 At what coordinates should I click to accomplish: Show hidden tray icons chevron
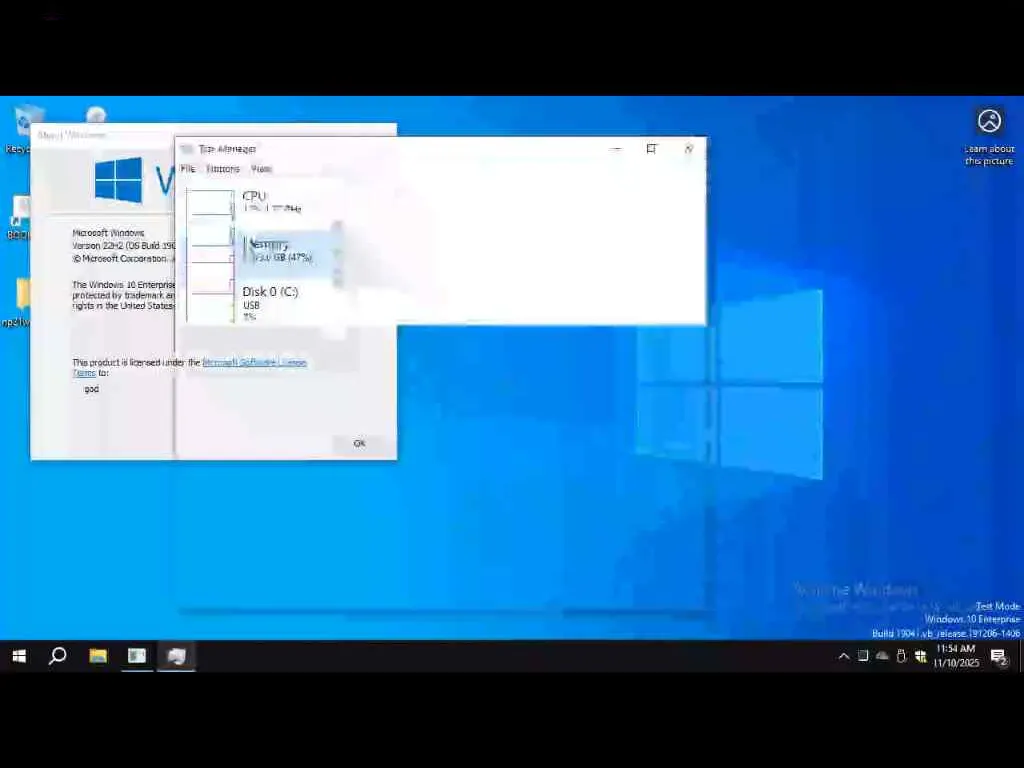click(x=844, y=656)
